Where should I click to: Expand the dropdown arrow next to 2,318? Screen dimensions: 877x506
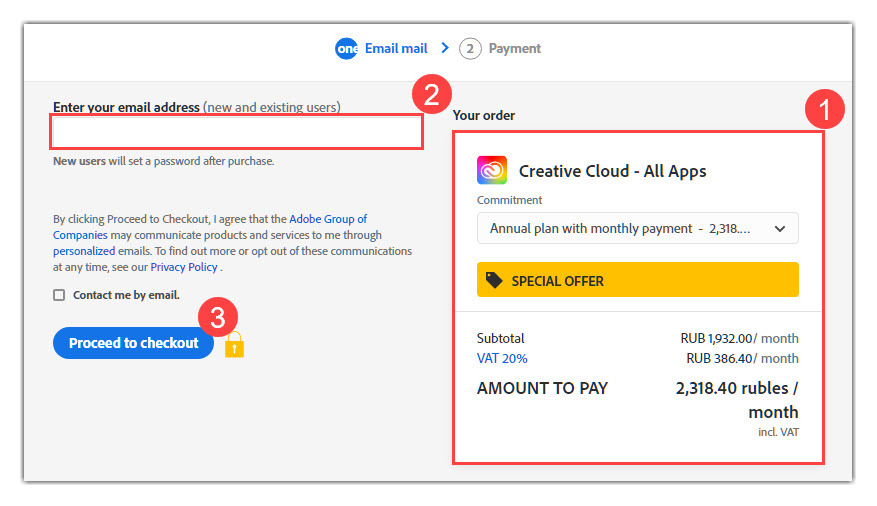[780, 229]
